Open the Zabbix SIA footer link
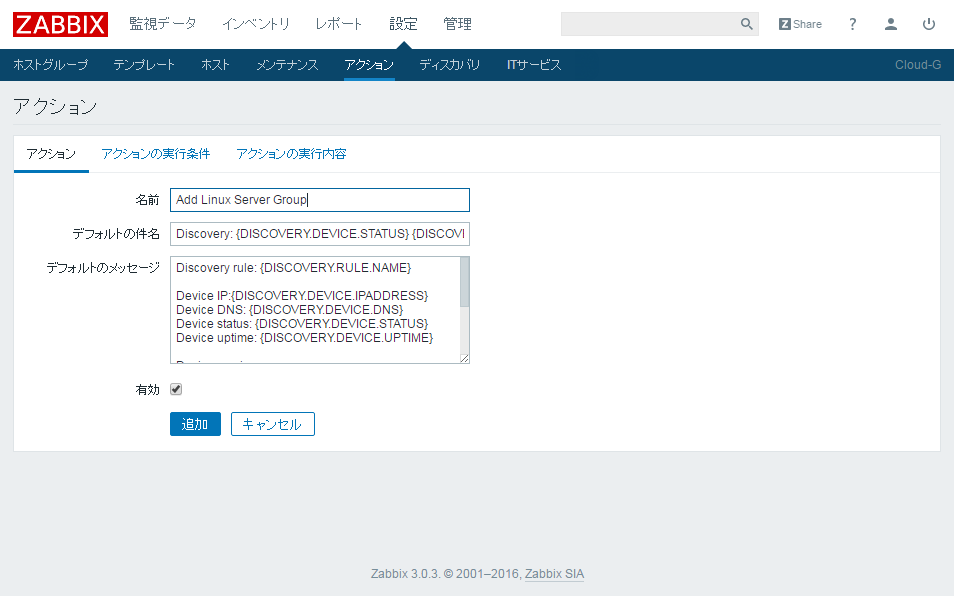The image size is (954, 596). (x=554, y=574)
